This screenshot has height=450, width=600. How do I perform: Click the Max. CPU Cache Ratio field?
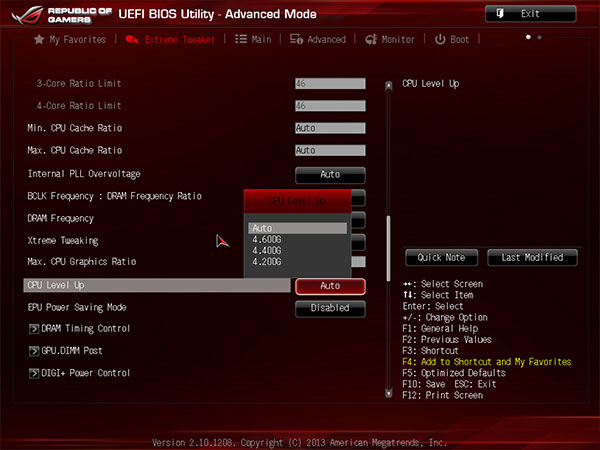pyautogui.click(x=330, y=150)
